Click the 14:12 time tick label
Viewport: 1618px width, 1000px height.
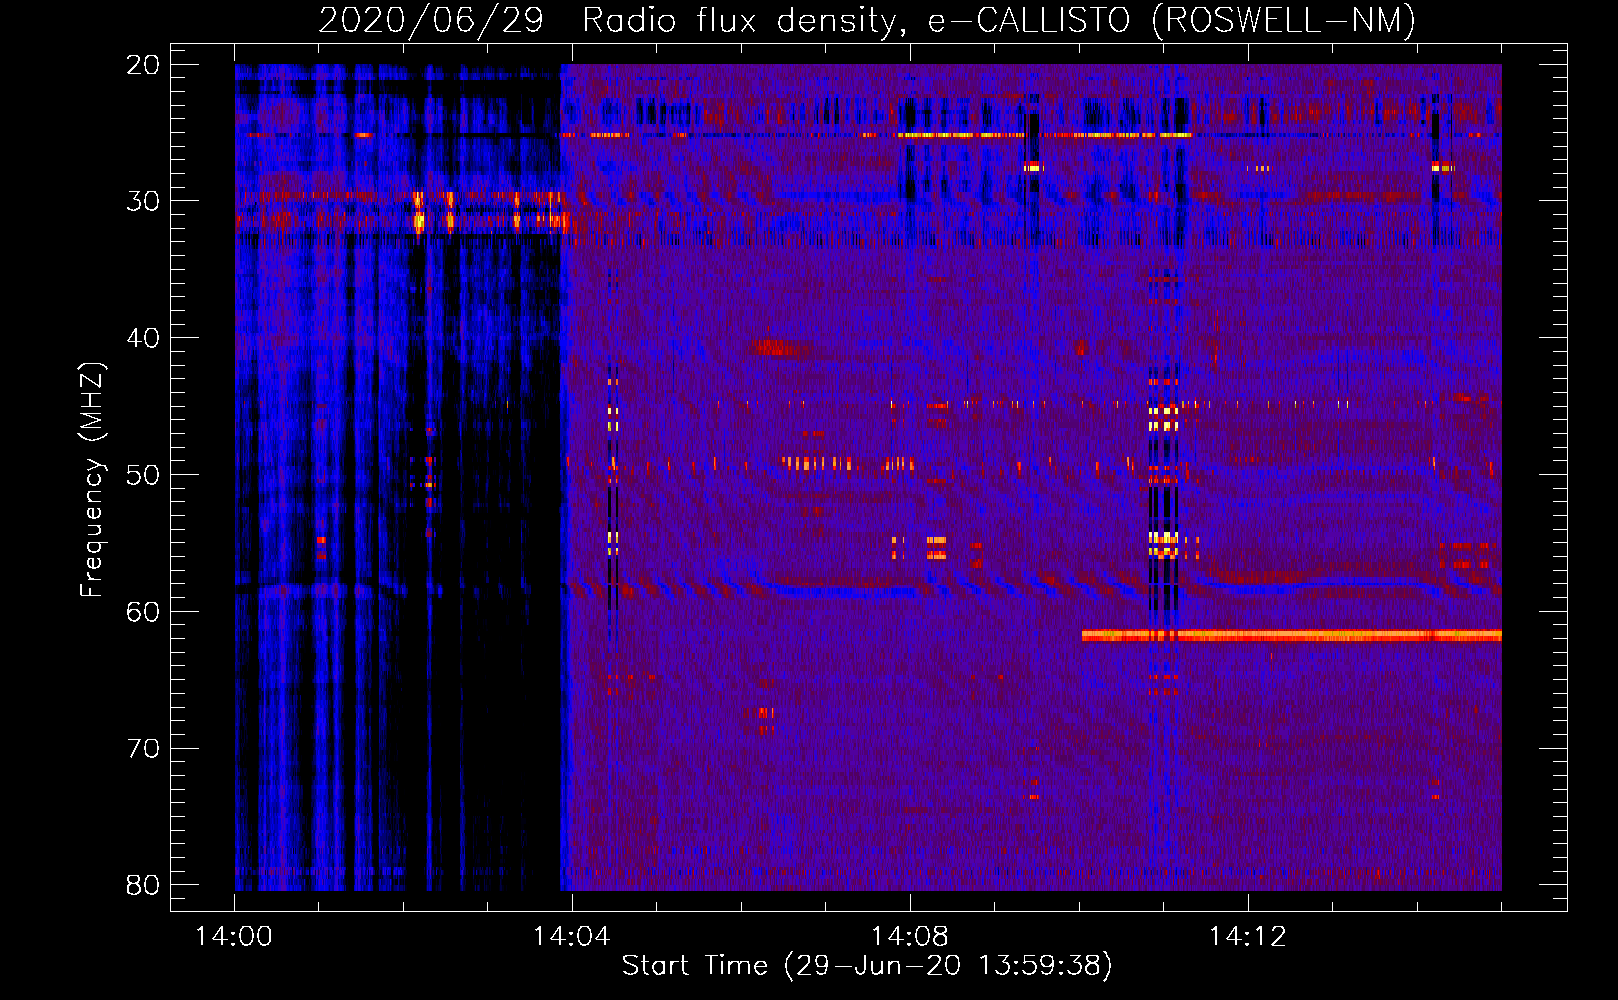(x=1248, y=937)
